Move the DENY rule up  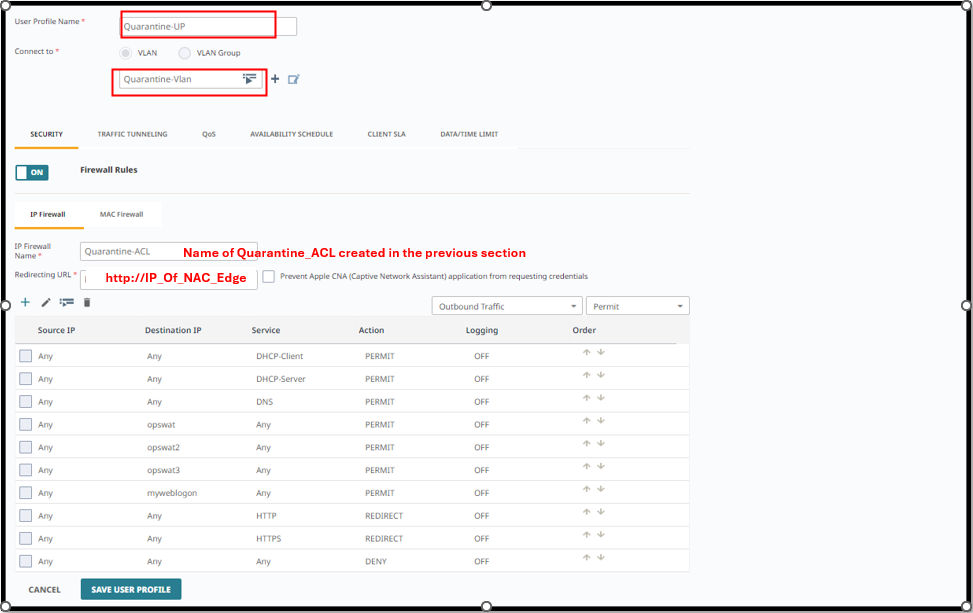point(586,558)
